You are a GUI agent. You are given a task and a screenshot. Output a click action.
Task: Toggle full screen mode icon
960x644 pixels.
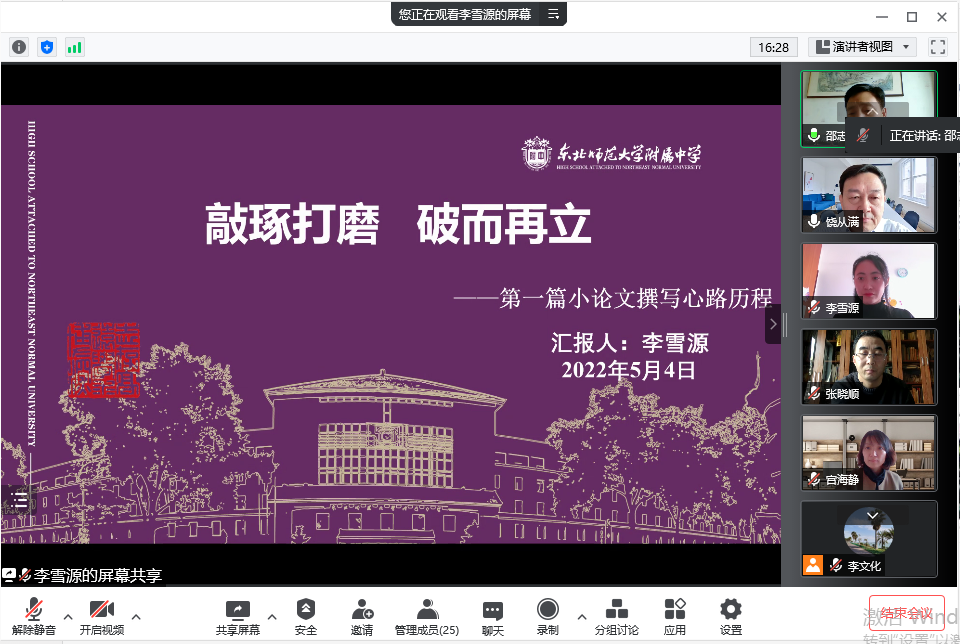[937, 47]
